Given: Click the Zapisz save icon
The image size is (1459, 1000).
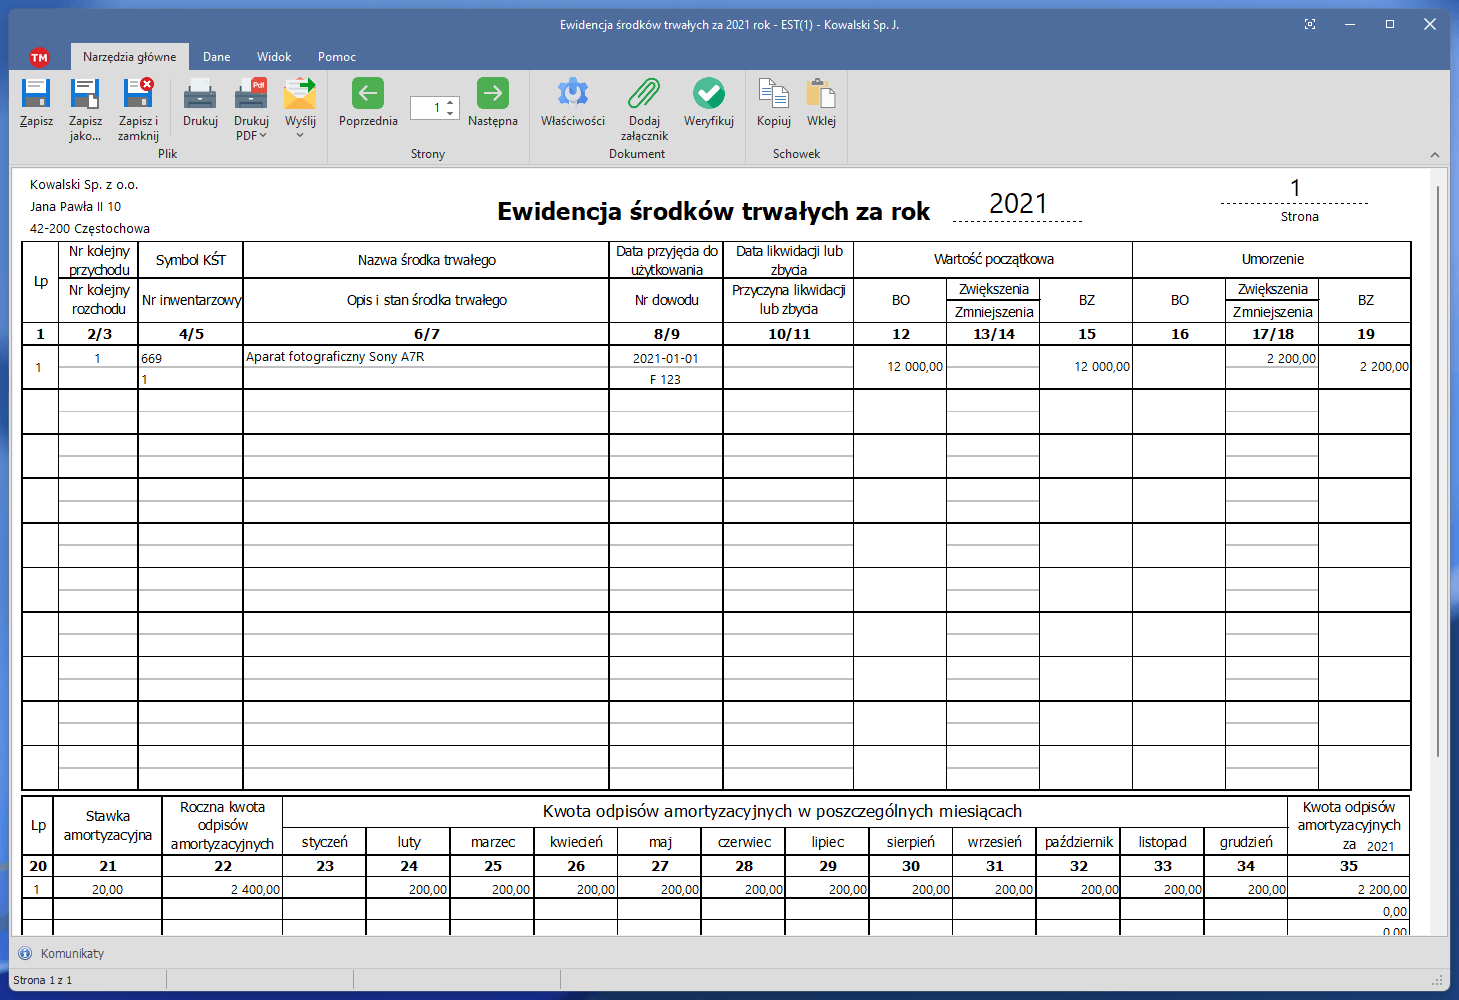Looking at the screenshot, I should coord(36,95).
